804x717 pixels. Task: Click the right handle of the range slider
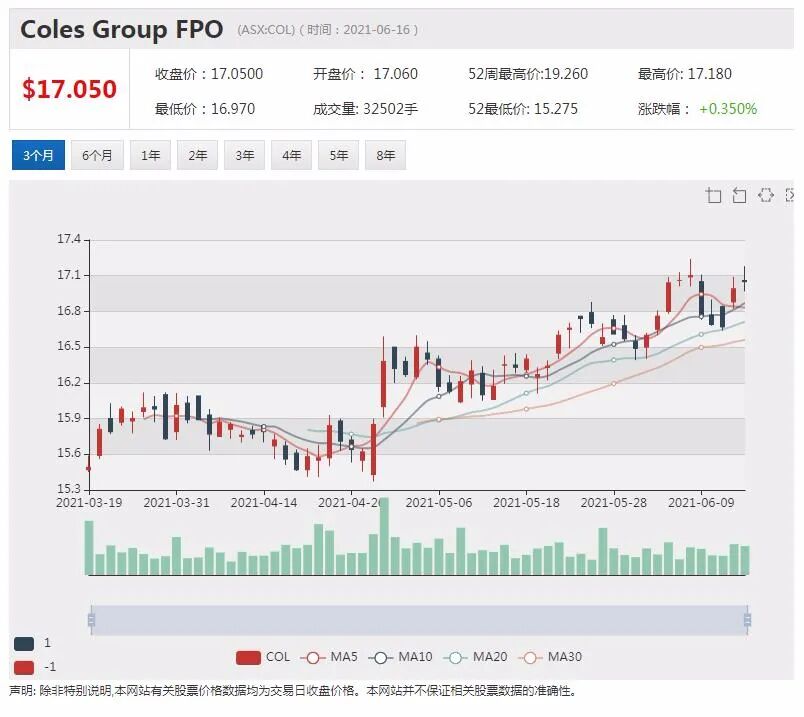[x=747, y=620]
